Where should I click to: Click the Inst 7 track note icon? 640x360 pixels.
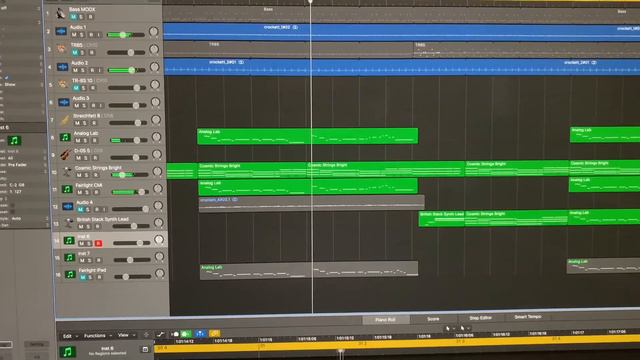point(70,257)
